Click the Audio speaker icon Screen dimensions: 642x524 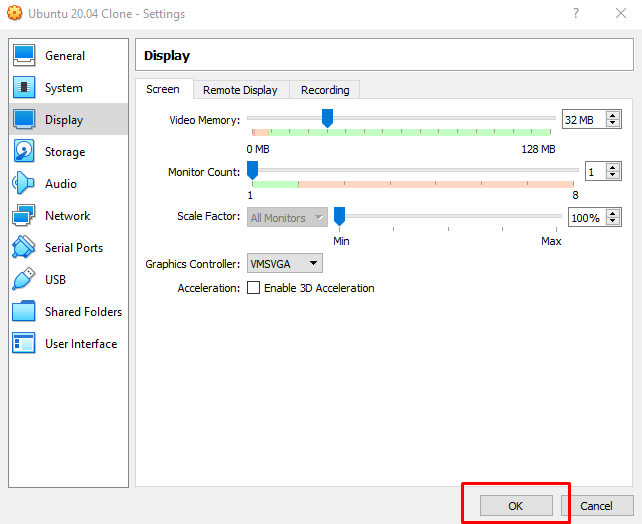24,183
